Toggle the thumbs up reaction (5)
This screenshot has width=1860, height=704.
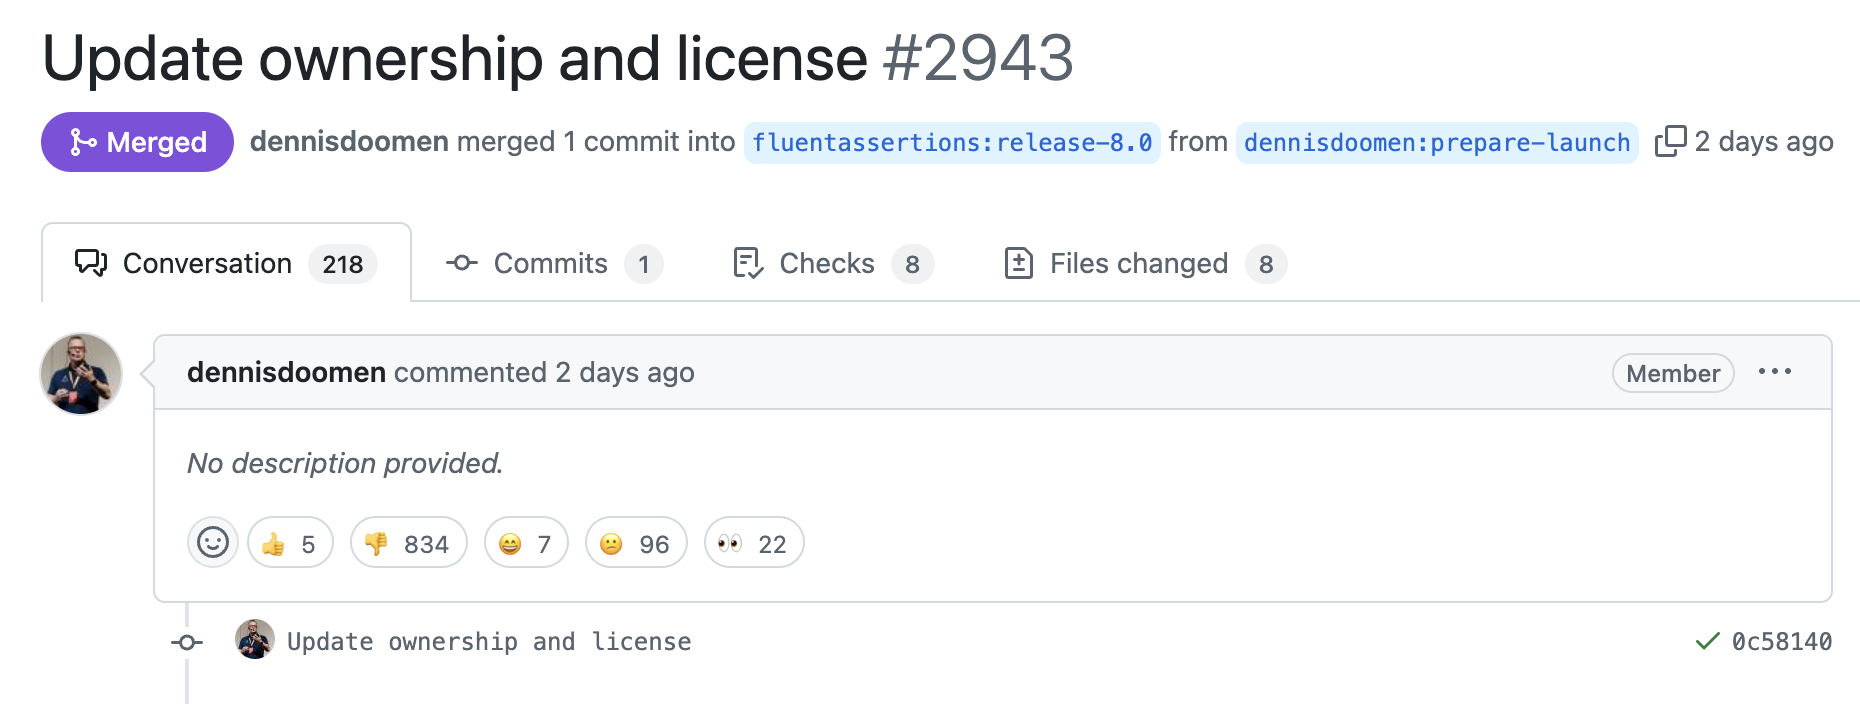[290, 543]
